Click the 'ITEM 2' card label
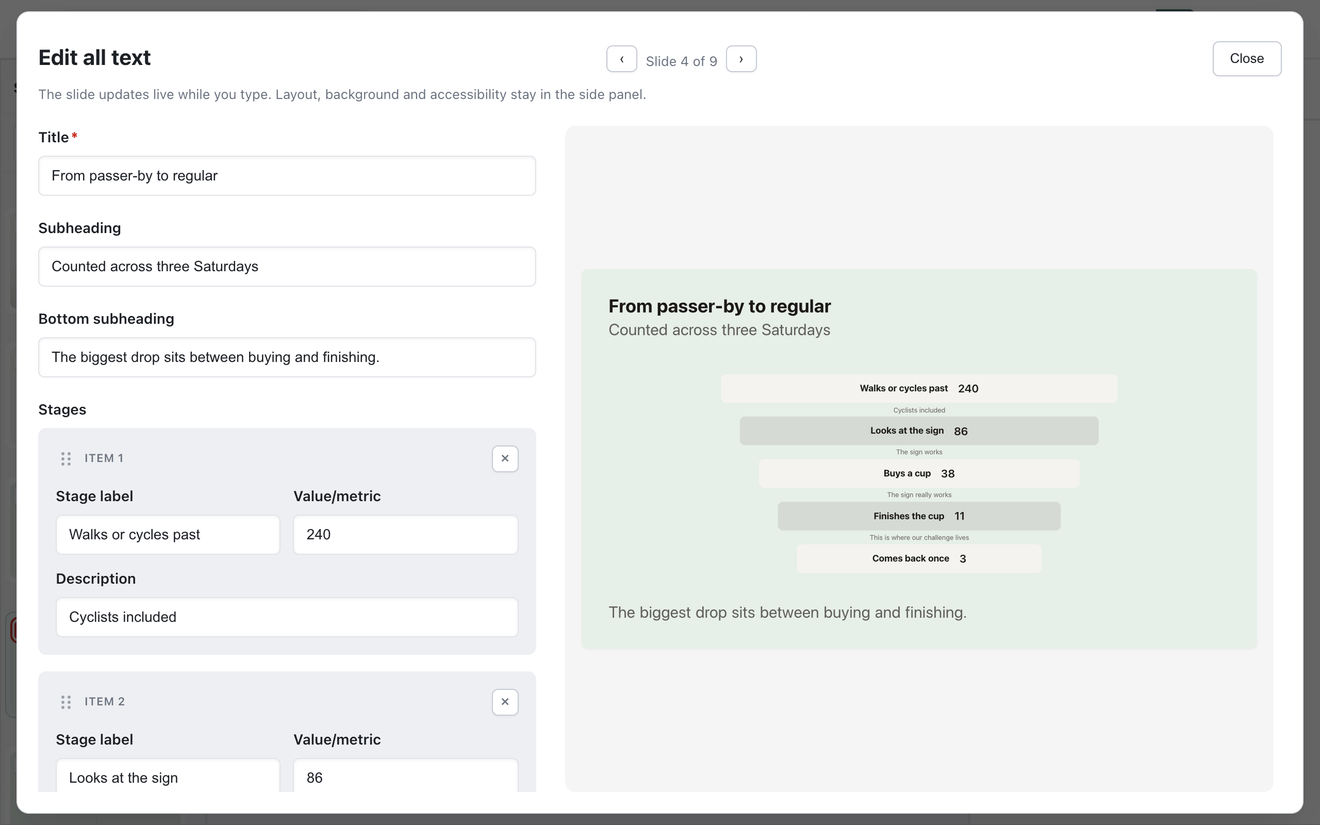1320x825 pixels. pos(105,702)
